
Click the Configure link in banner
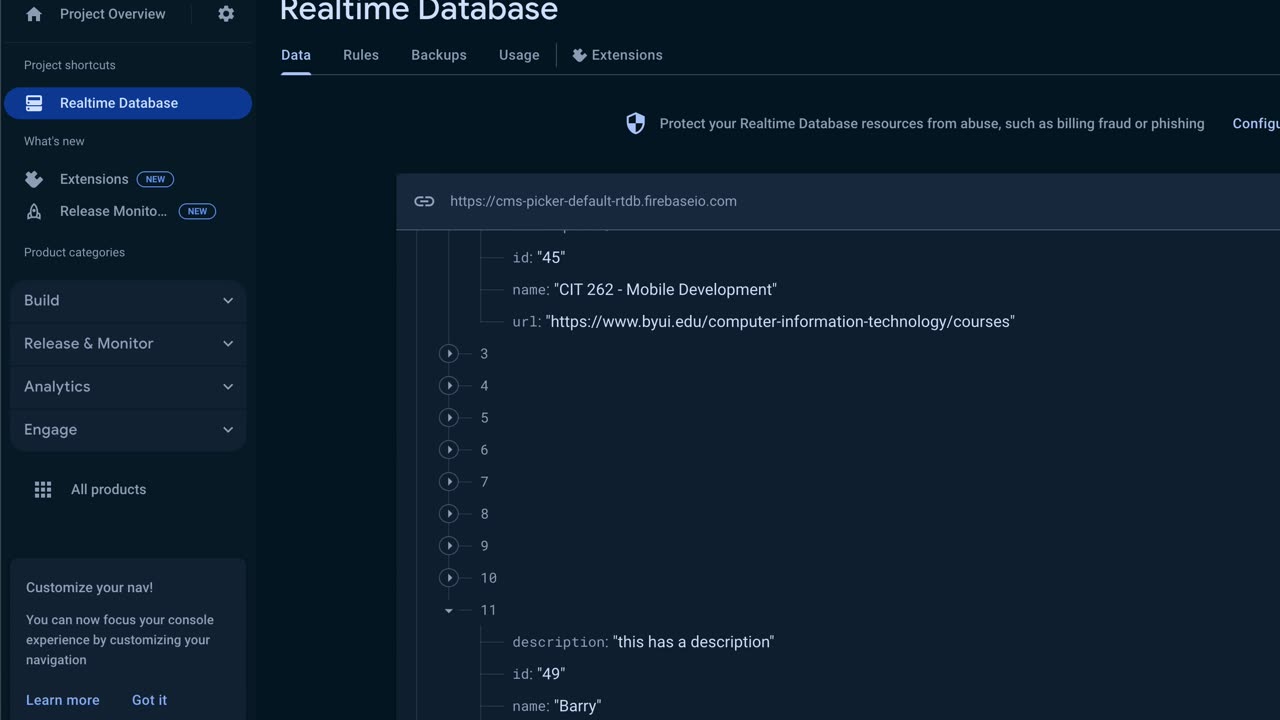[1256, 124]
